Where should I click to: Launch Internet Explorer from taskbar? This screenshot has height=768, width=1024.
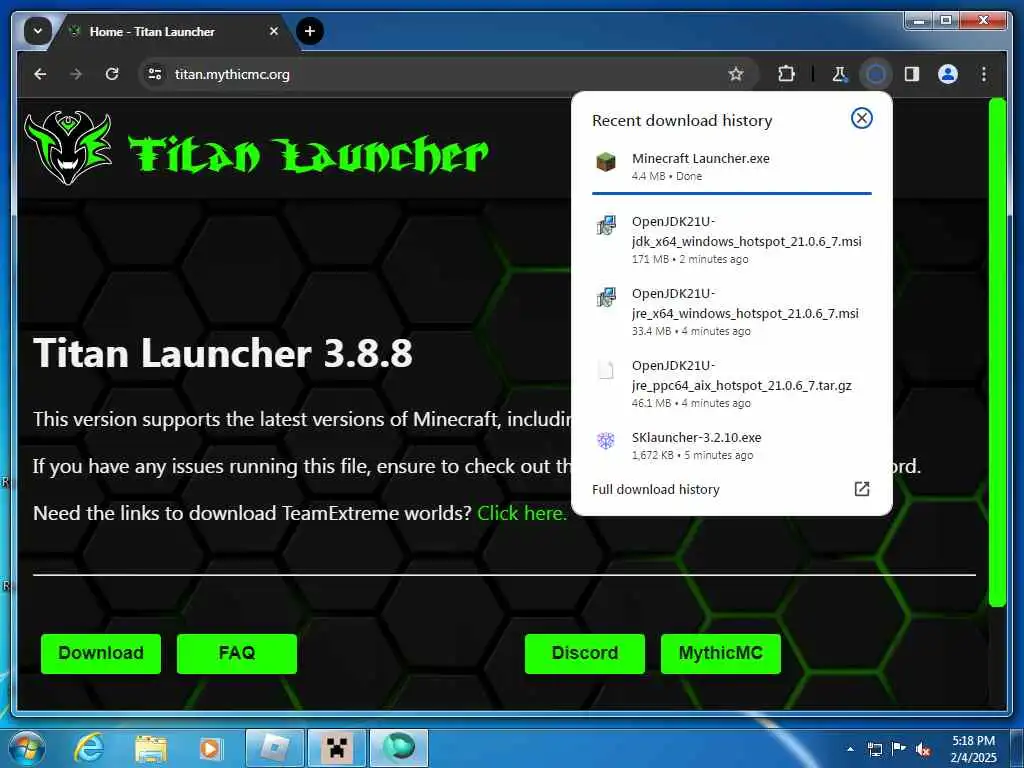tap(89, 748)
